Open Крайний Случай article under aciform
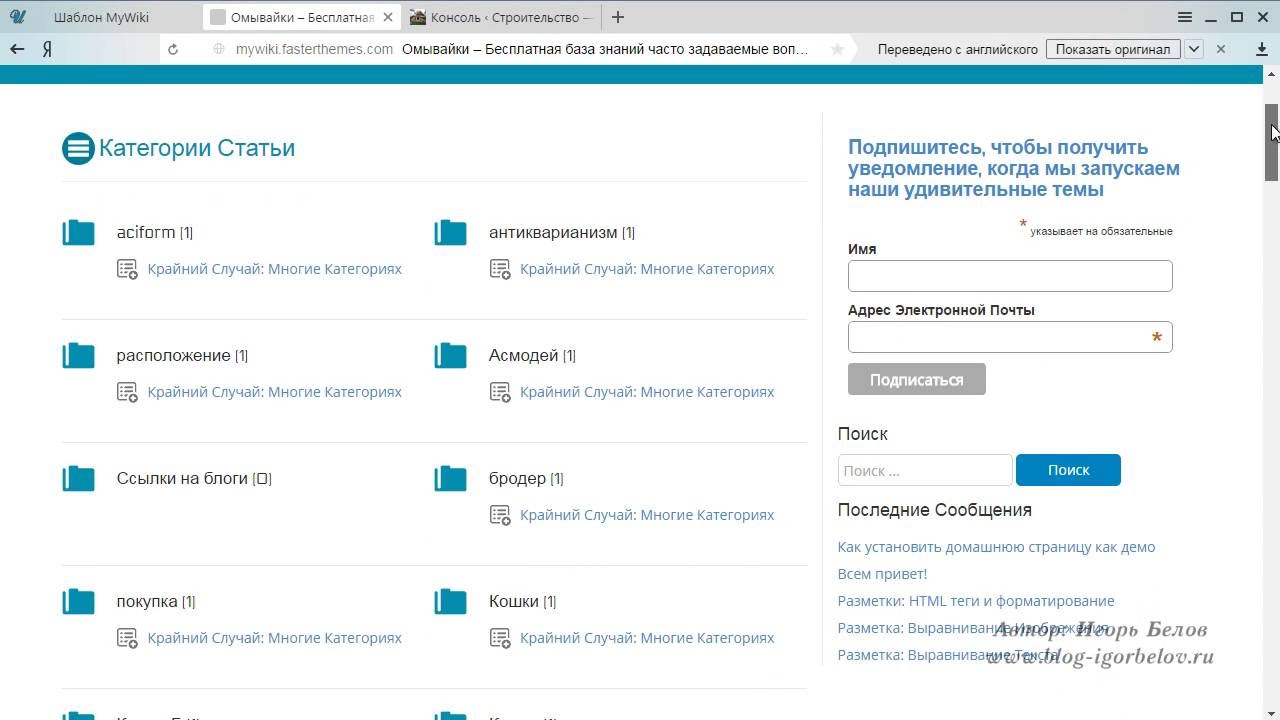This screenshot has height=720, width=1280. pyautogui.click(x=275, y=269)
